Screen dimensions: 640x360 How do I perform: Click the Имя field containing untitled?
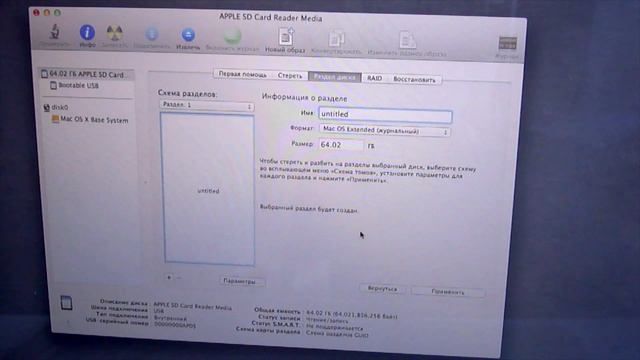click(385, 115)
